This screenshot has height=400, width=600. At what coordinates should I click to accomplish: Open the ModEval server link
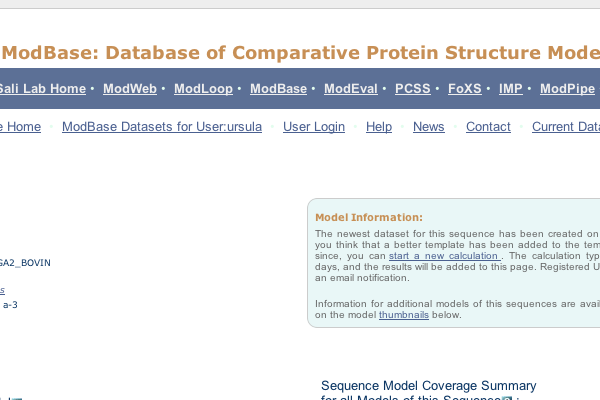coord(351,88)
